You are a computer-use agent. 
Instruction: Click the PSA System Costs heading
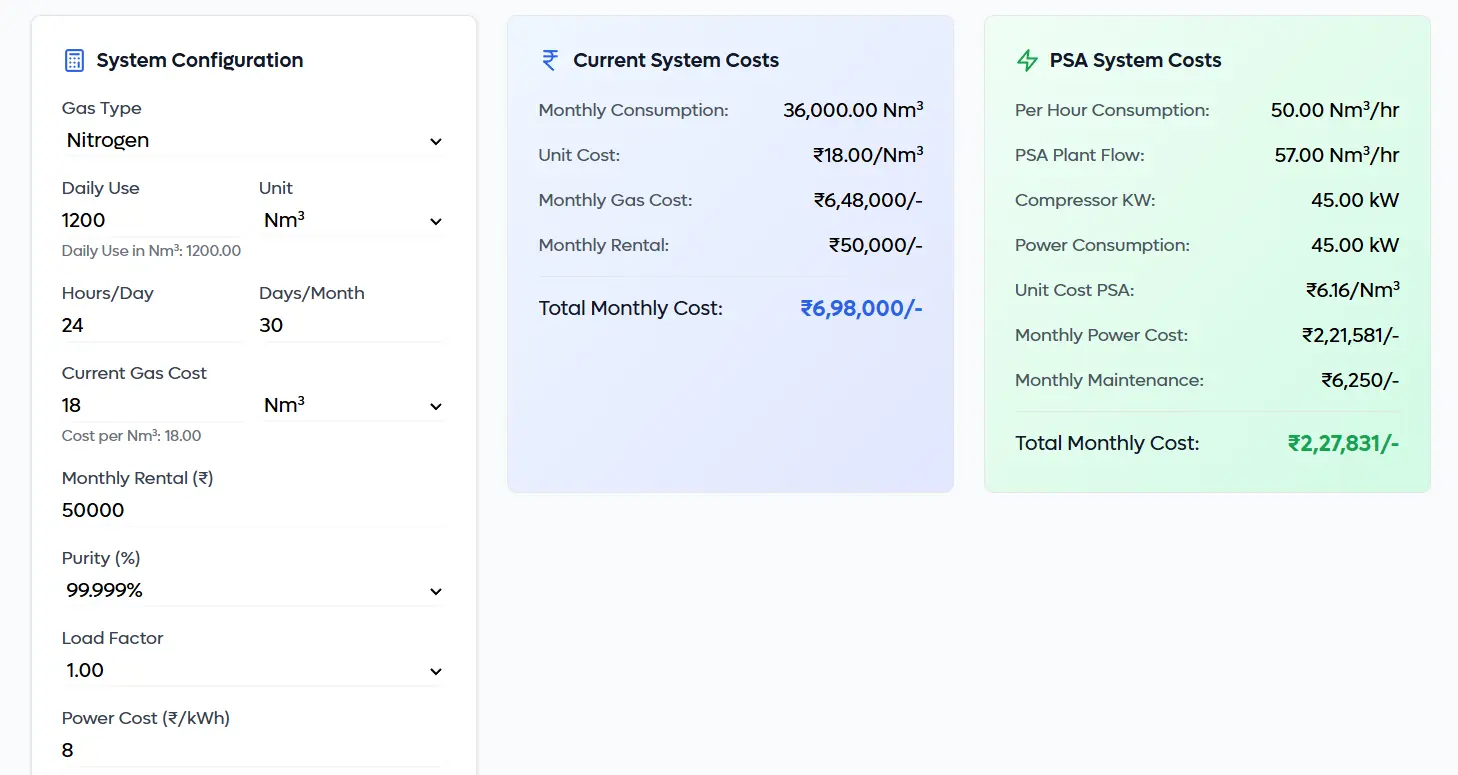click(1136, 60)
